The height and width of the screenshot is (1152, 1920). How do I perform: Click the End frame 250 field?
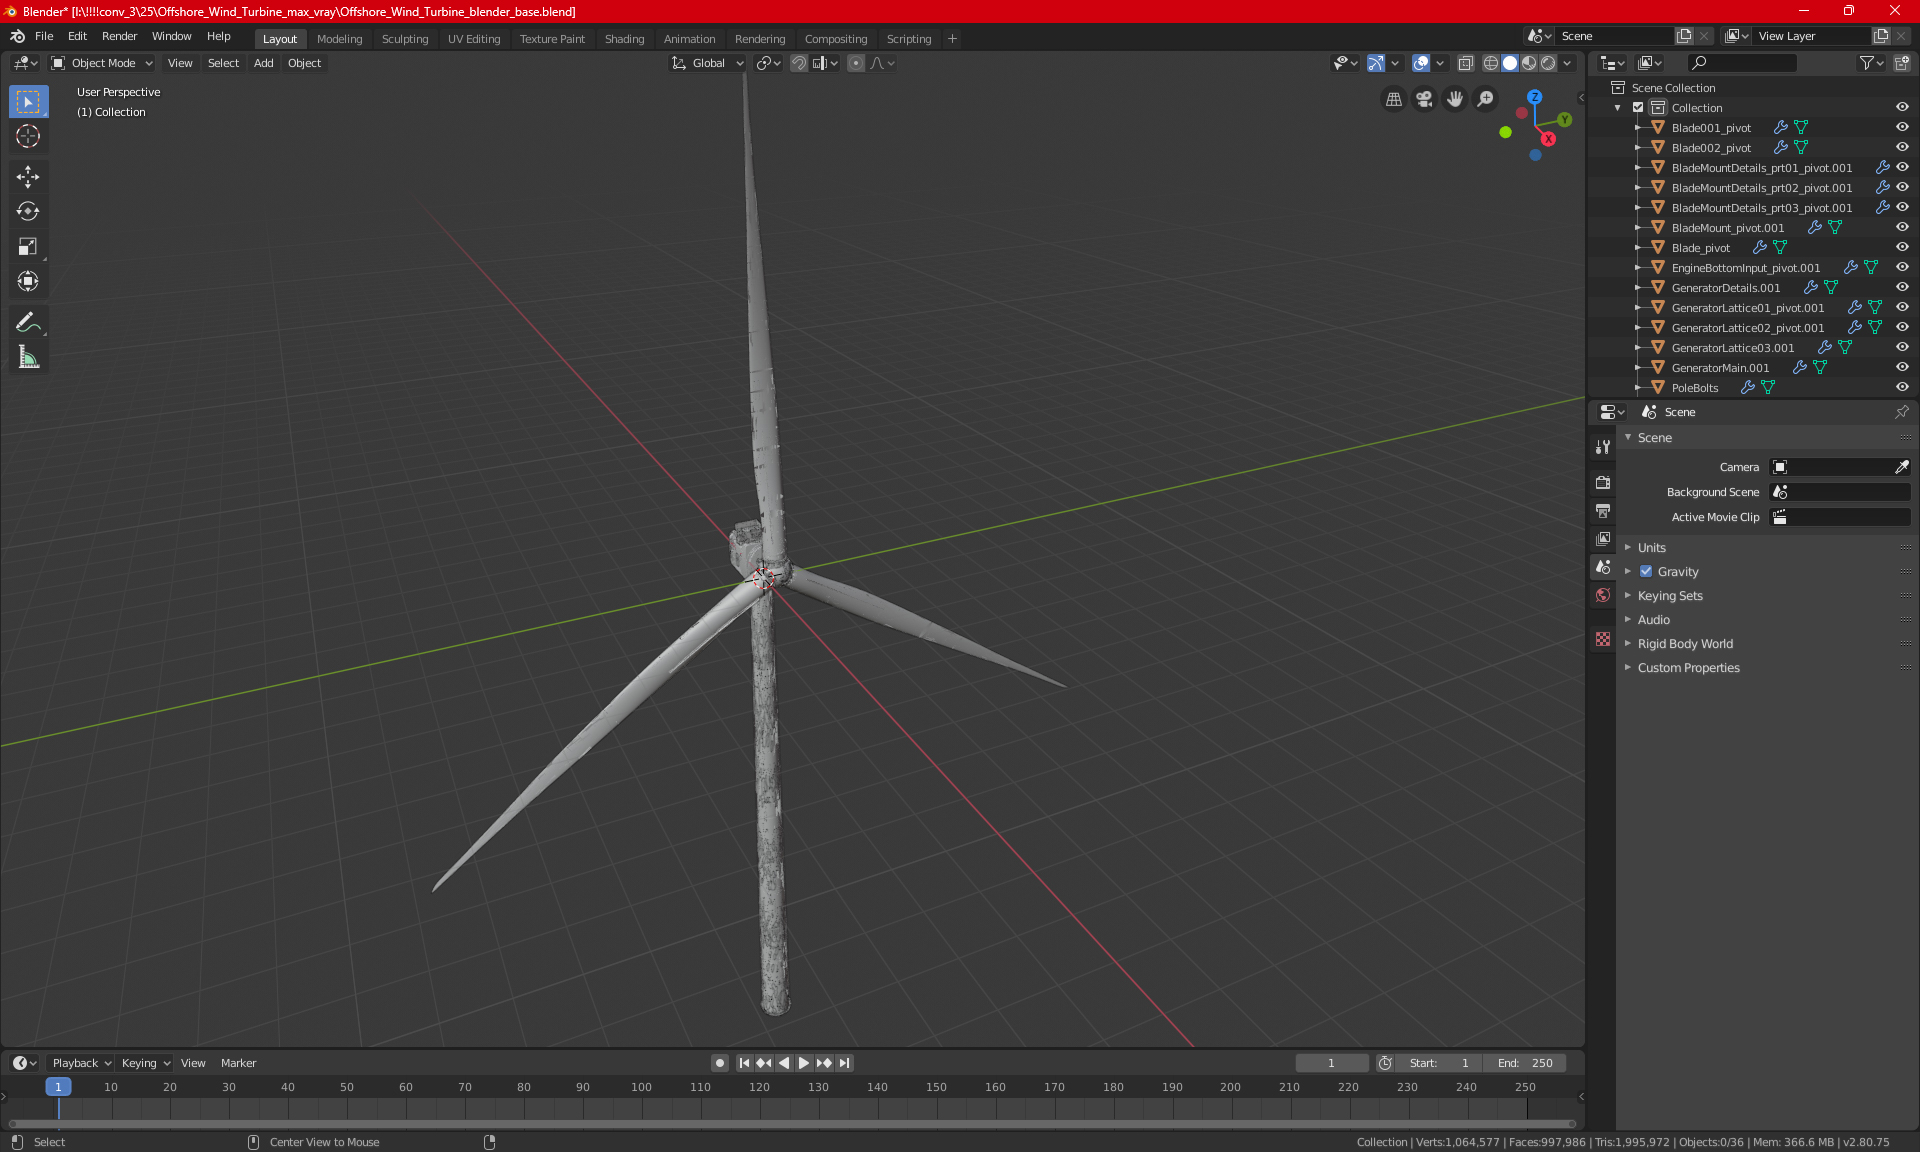[1525, 1063]
